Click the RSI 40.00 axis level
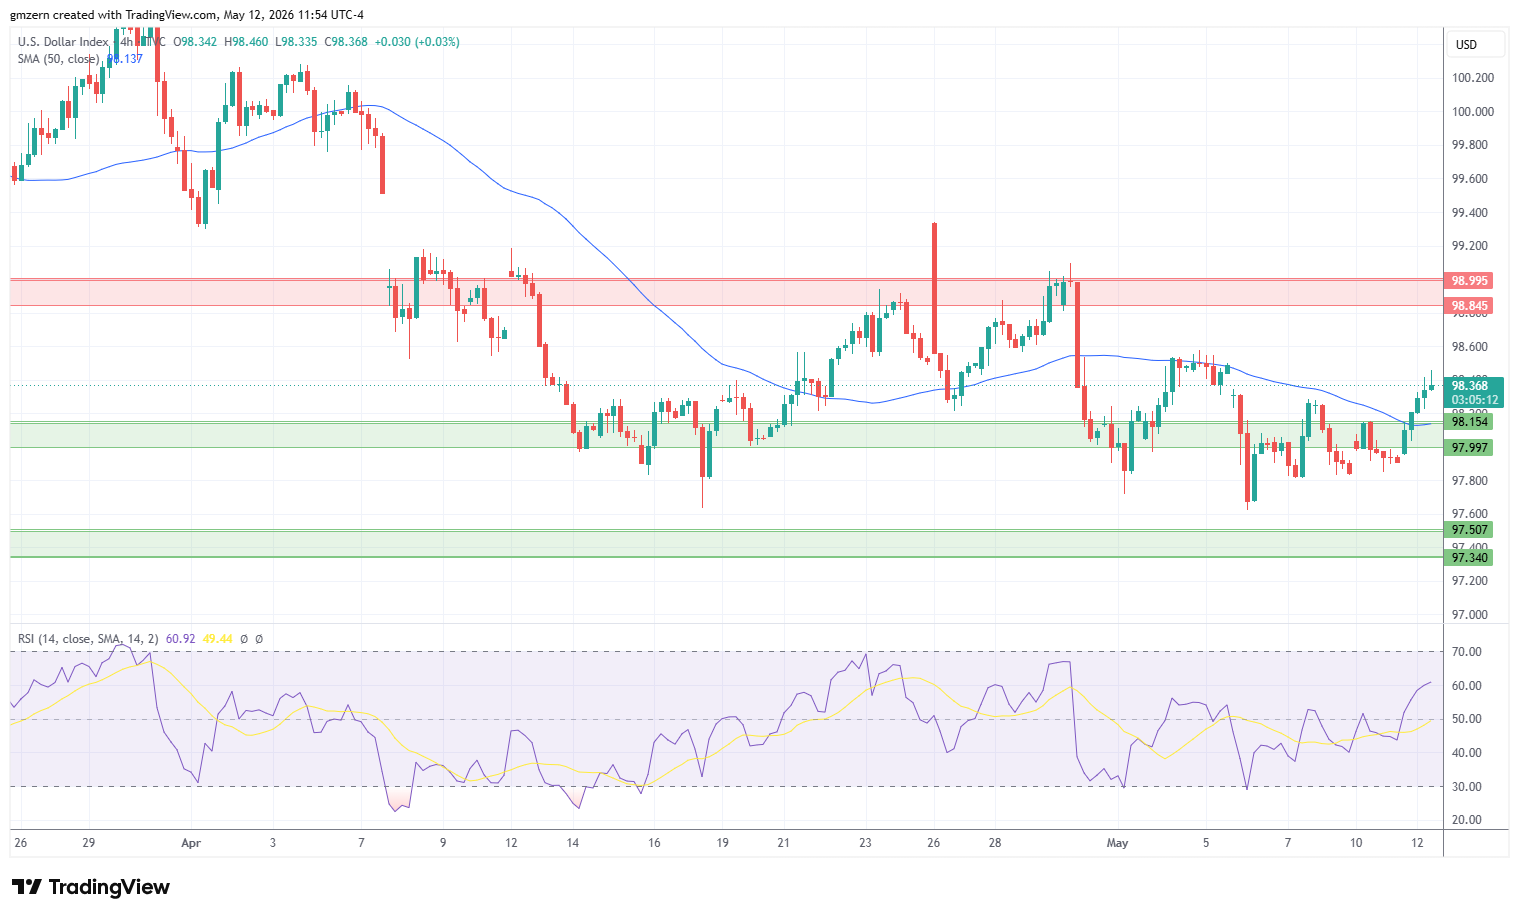The height and width of the screenshot is (917, 1519). click(1466, 753)
